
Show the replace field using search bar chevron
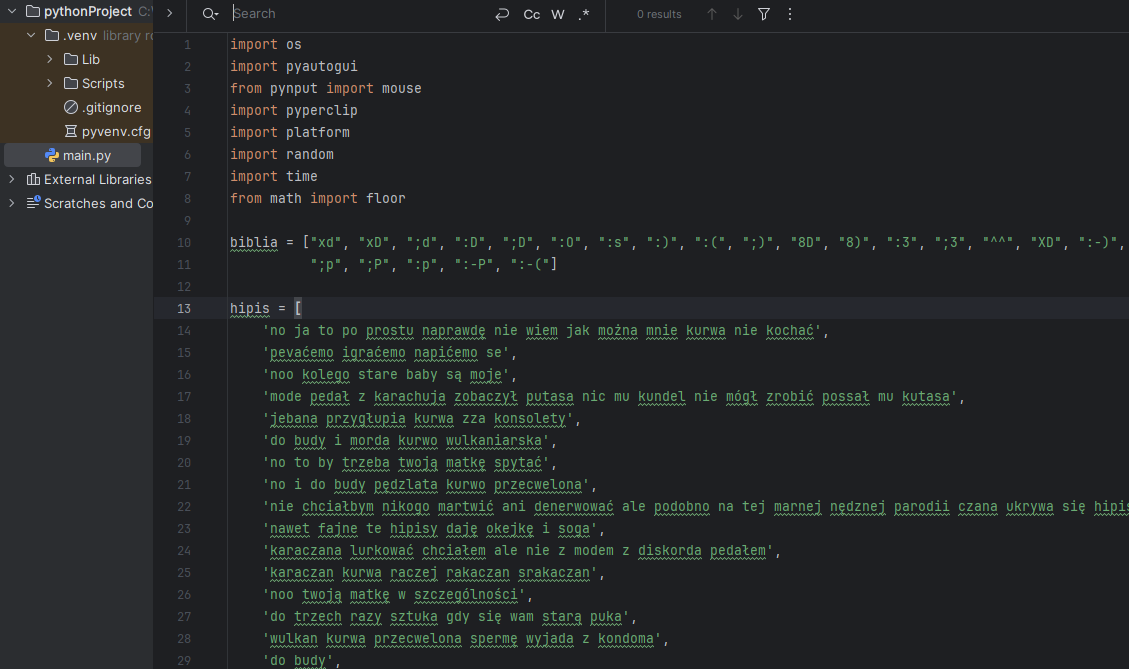pos(169,14)
